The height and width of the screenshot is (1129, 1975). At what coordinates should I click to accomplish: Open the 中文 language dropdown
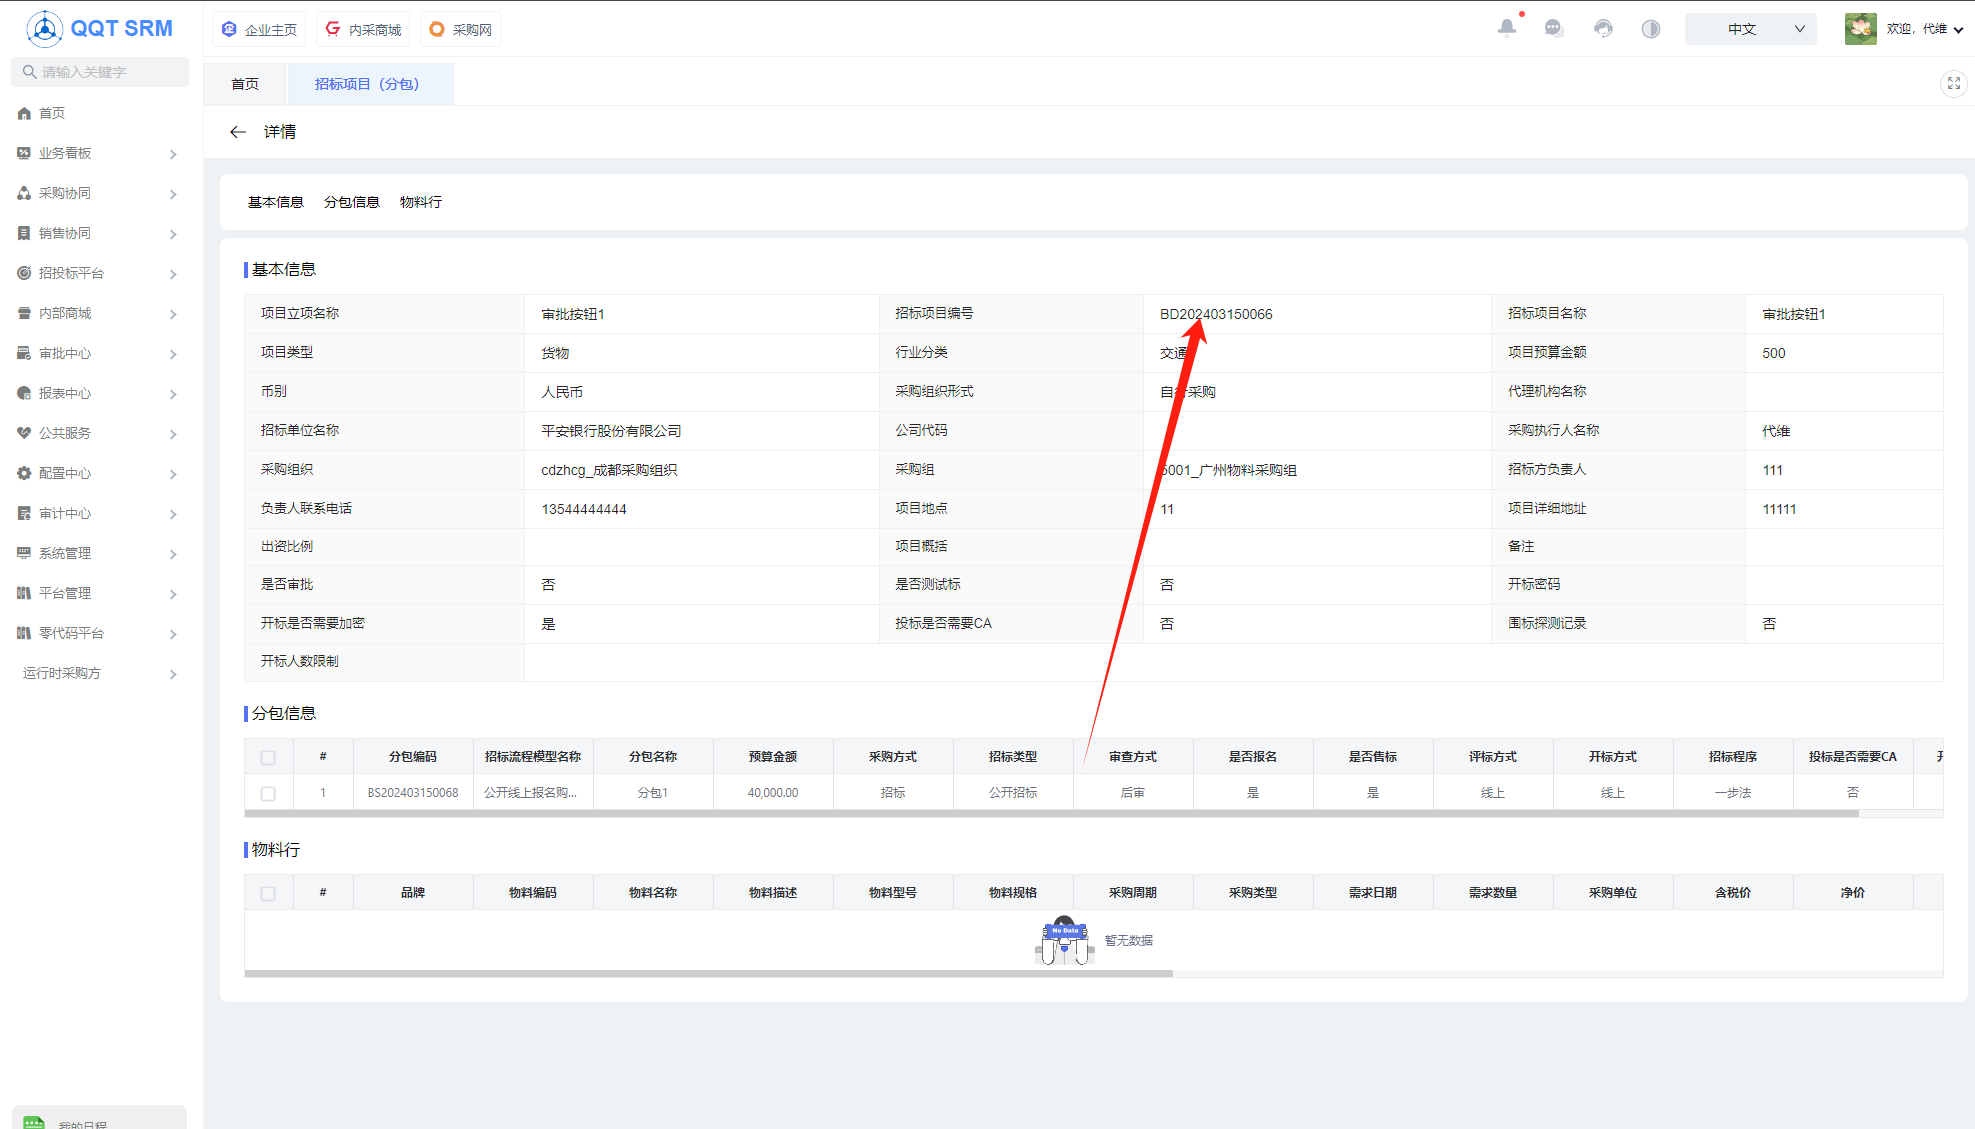click(x=1750, y=29)
